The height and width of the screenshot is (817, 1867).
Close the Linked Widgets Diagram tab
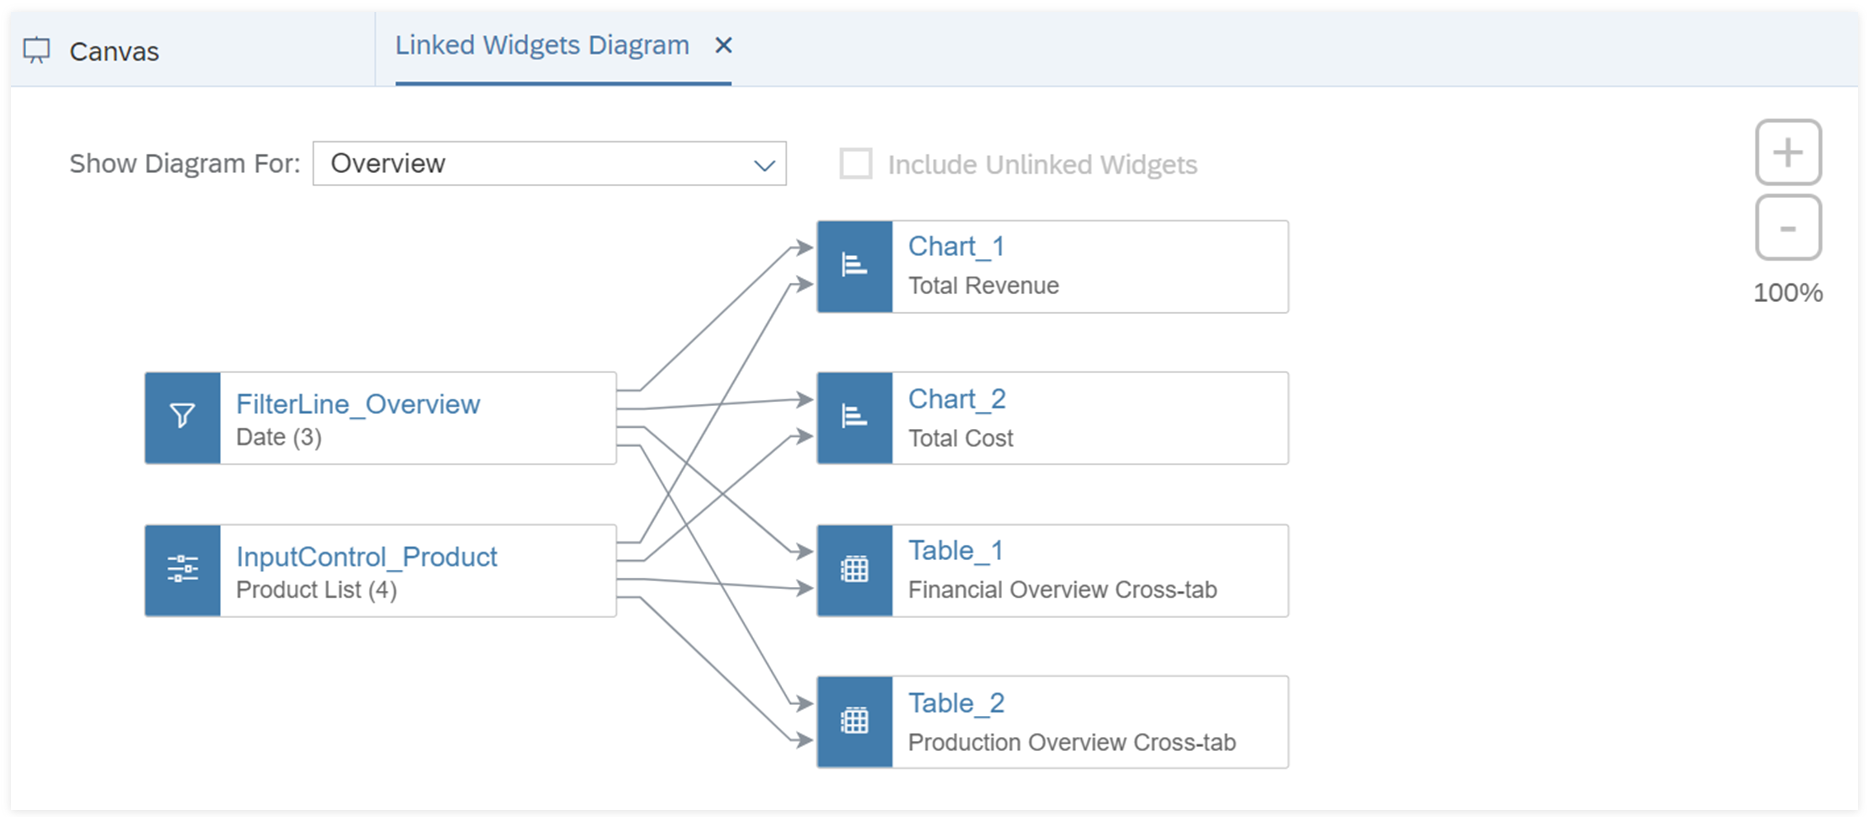(724, 46)
